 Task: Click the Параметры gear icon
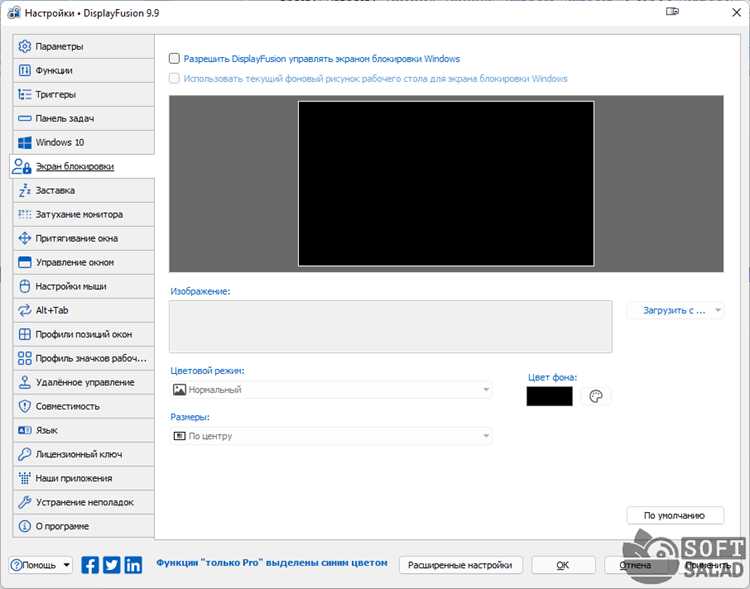pyautogui.click(x=24, y=46)
